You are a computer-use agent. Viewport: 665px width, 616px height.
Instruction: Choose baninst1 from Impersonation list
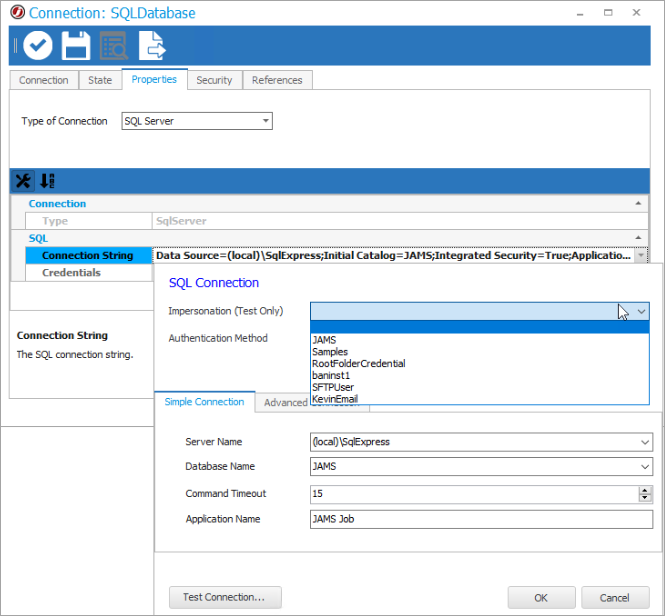point(480,375)
